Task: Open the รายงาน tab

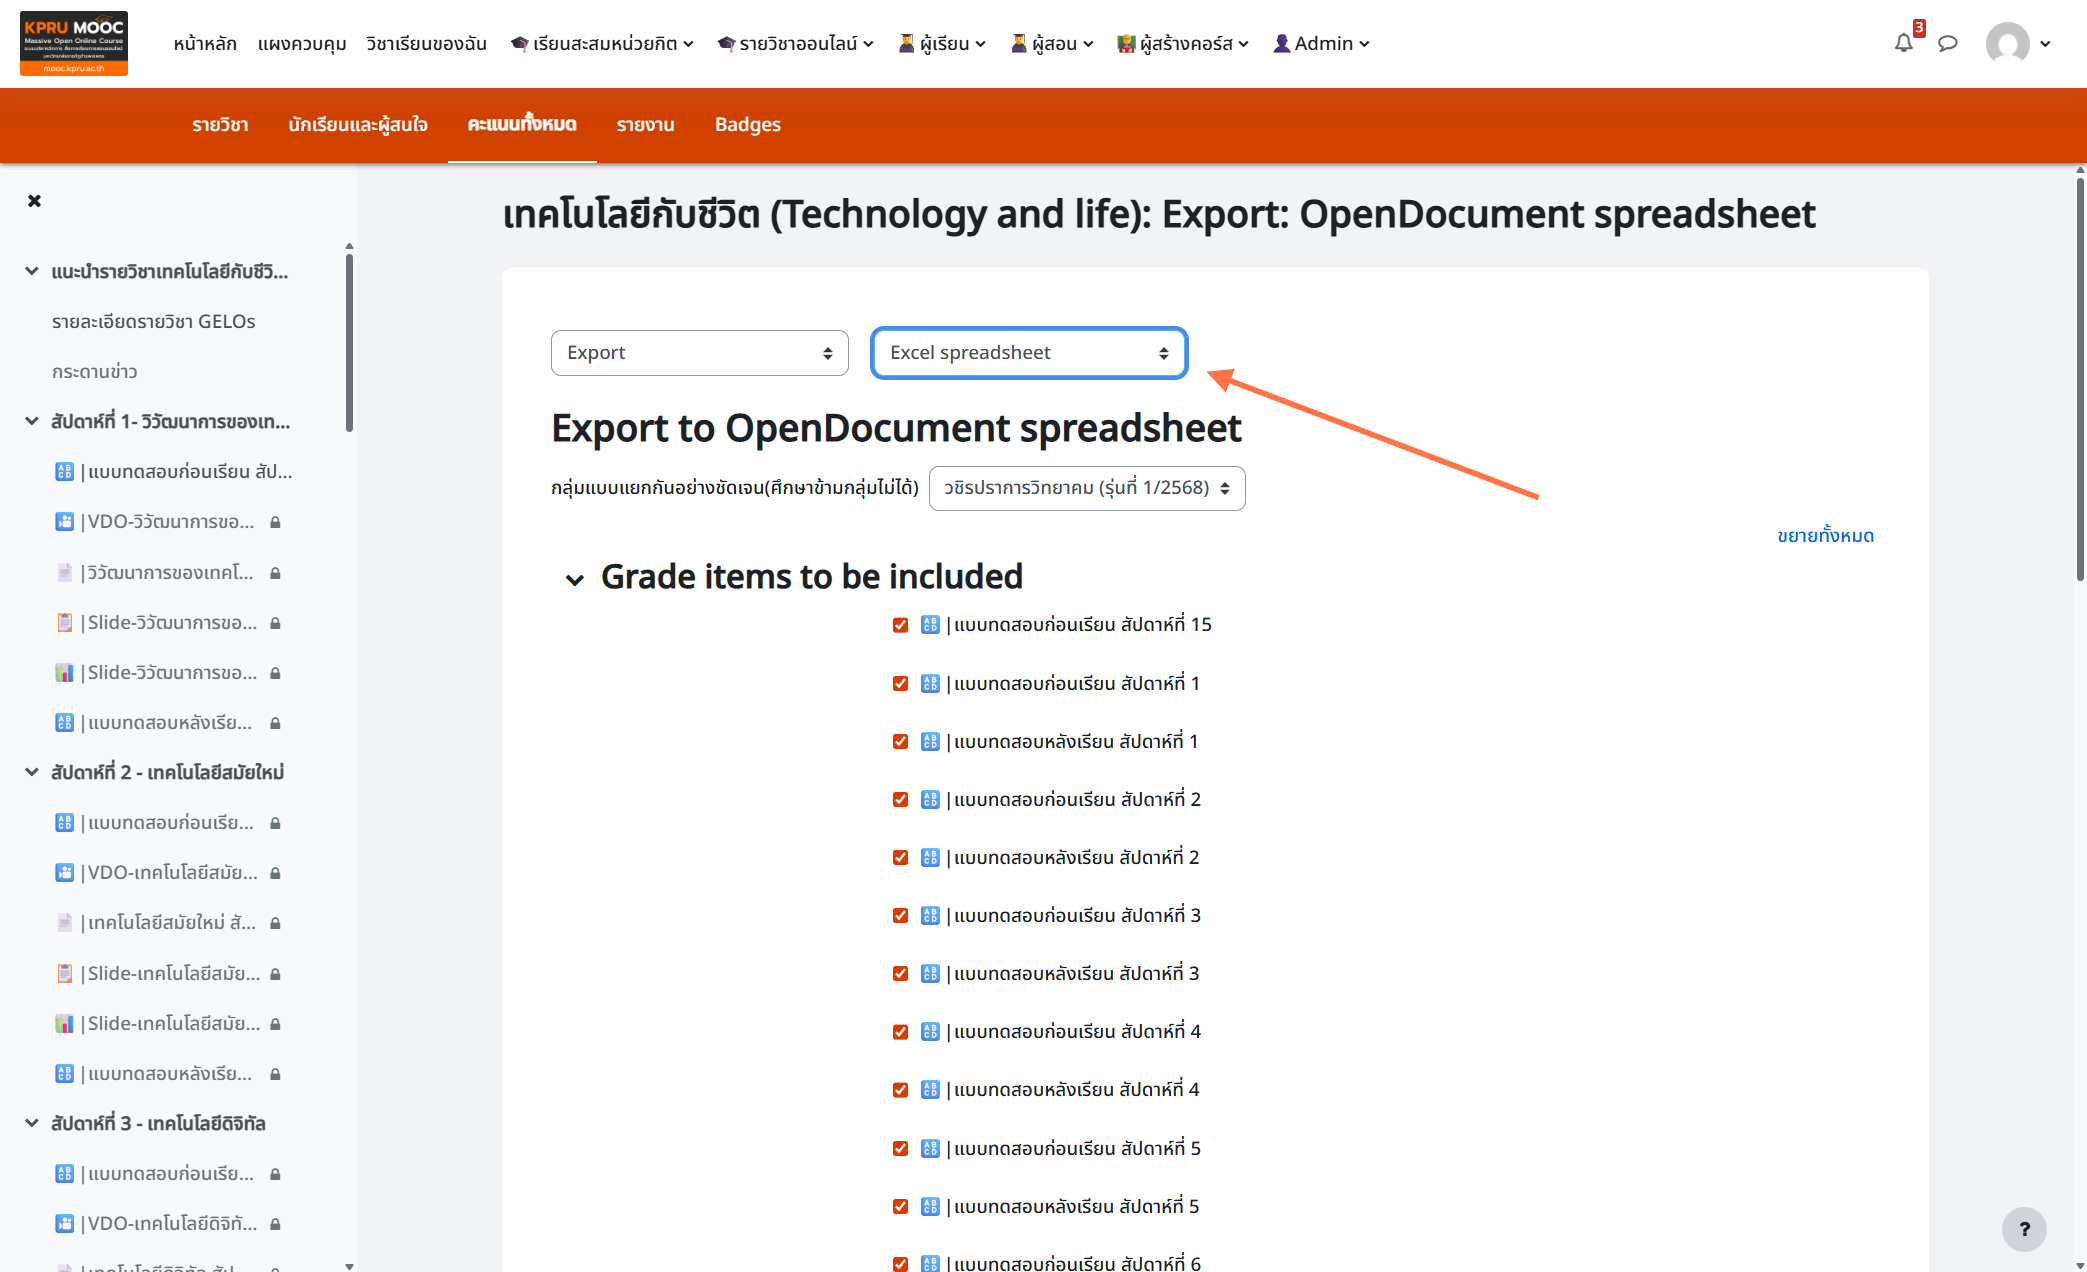Action: (x=645, y=125)
